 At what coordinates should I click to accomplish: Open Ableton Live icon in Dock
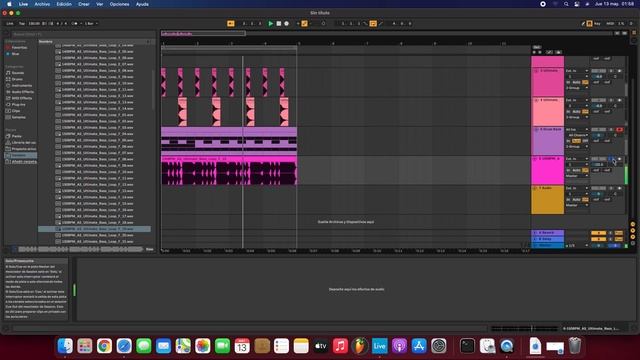379,346
